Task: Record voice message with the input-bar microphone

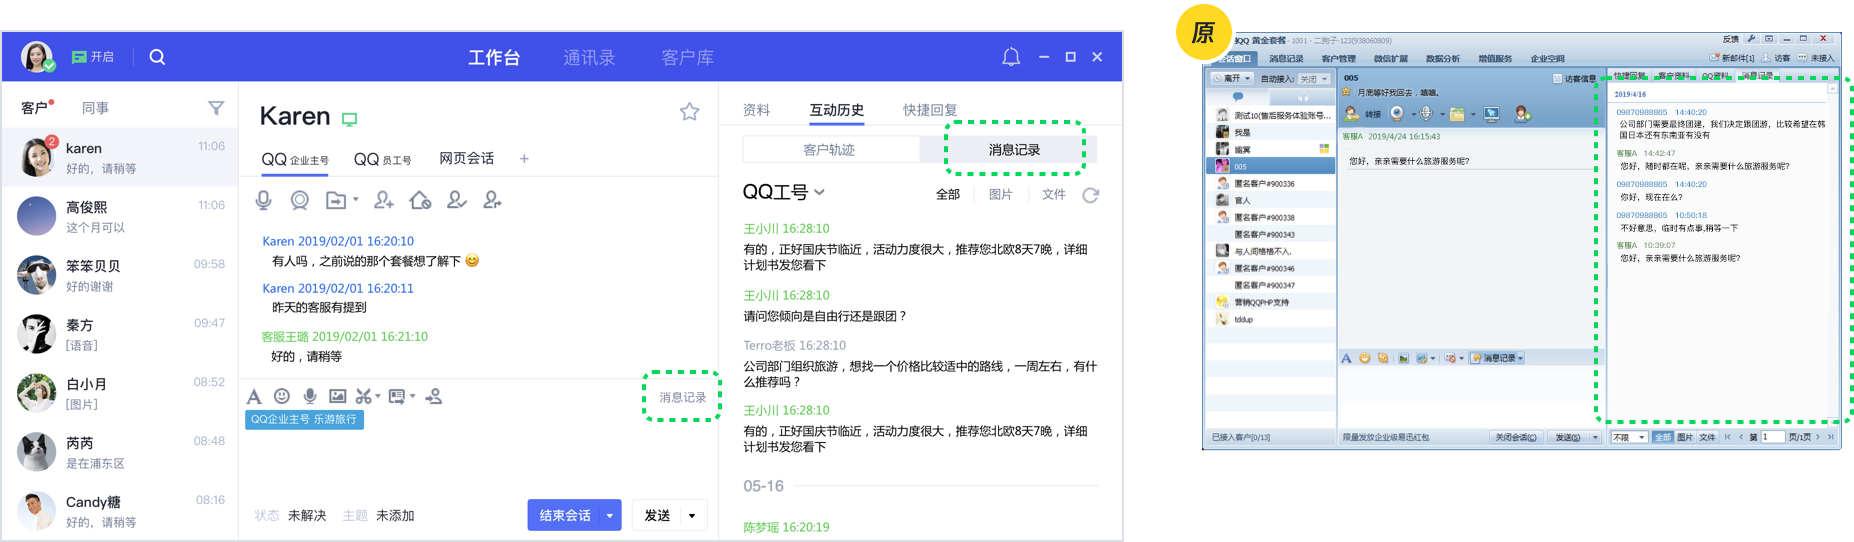Action: [x=310, y=396]
